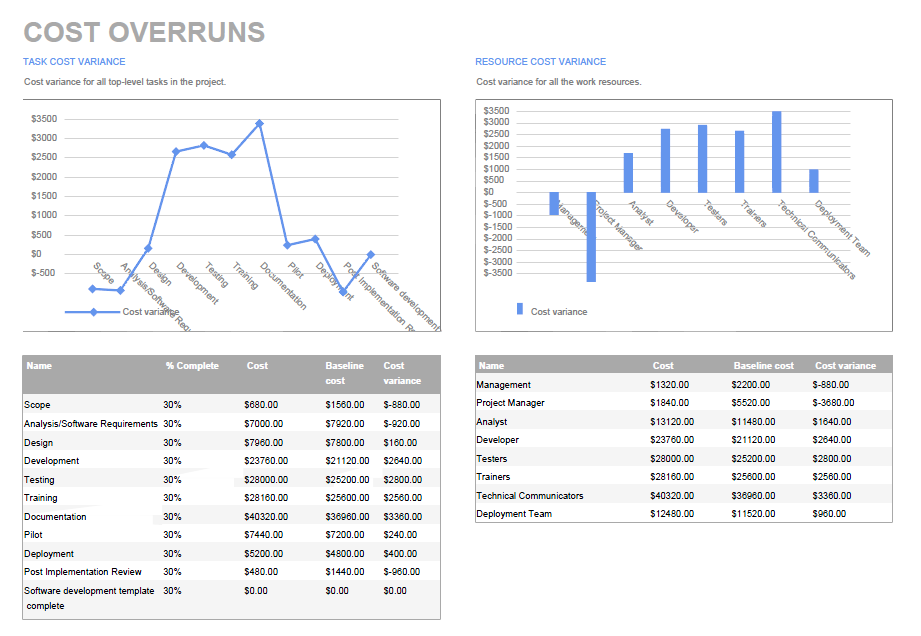Viewport: 921px width, 636px height.
Task: Click the resource table Baseline cost header
Action: [763, 366]
